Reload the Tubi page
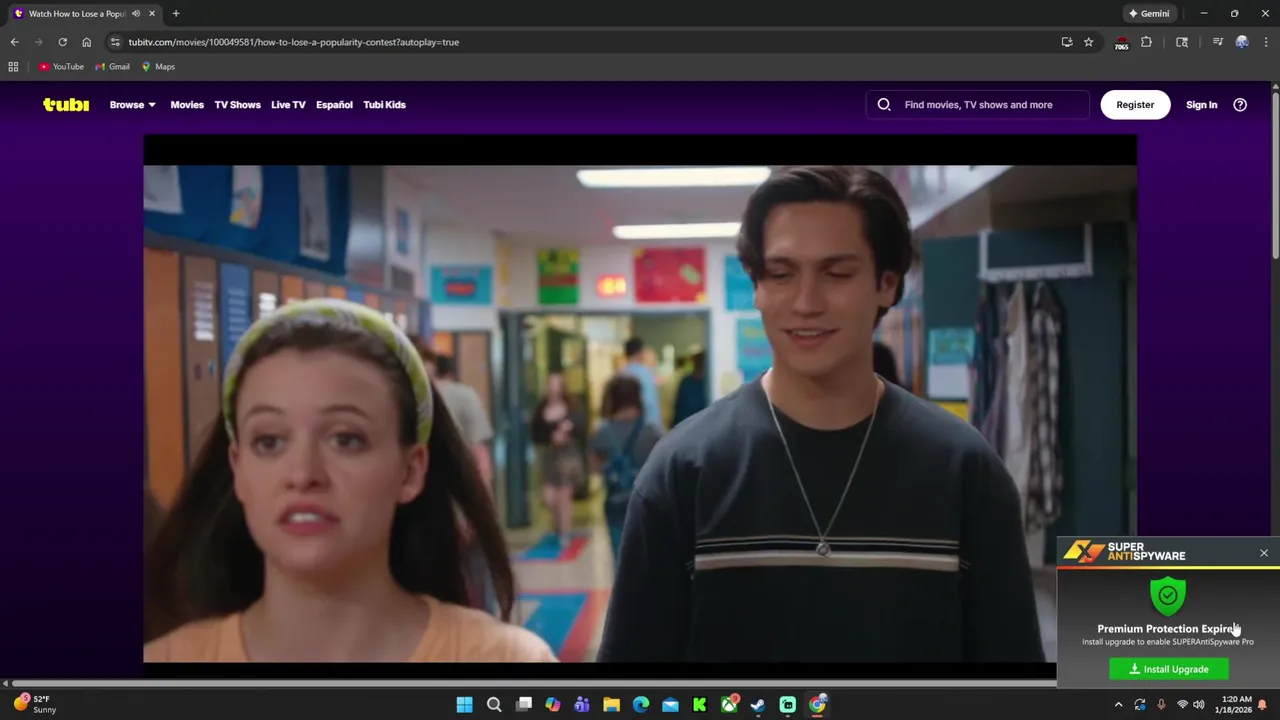Image resolution: width=1280 pixels, height=720 pixels. (x=62, y=42)
